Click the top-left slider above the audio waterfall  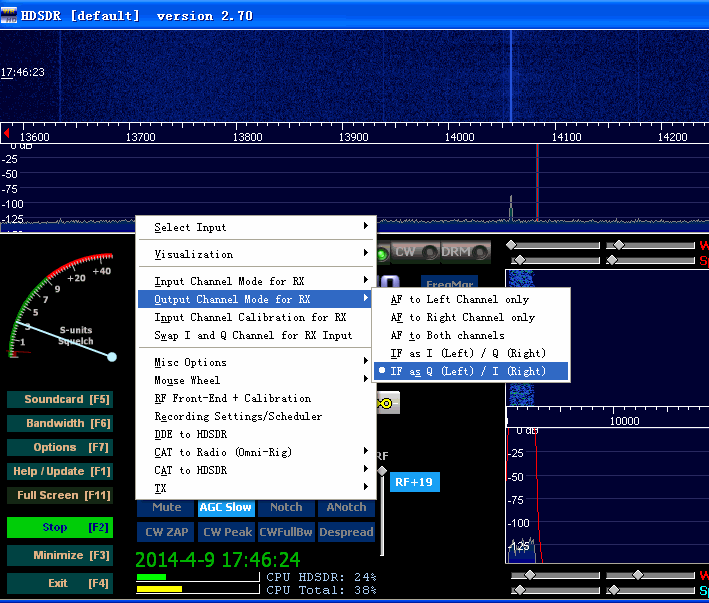coord(554,245)
